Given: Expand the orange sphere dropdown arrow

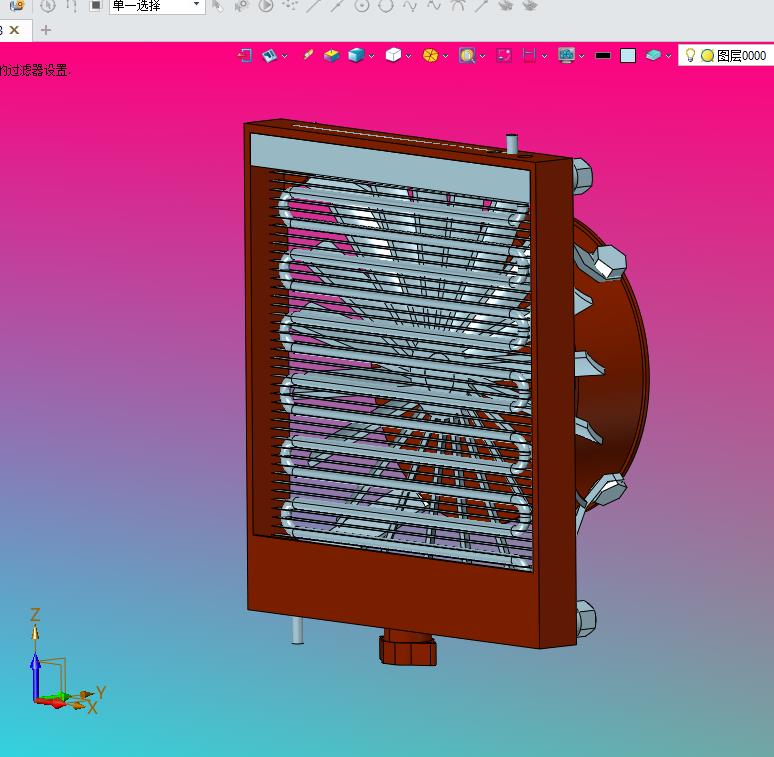Looking at the screenshot, I should pyautogui.click(x=445, y=56).
